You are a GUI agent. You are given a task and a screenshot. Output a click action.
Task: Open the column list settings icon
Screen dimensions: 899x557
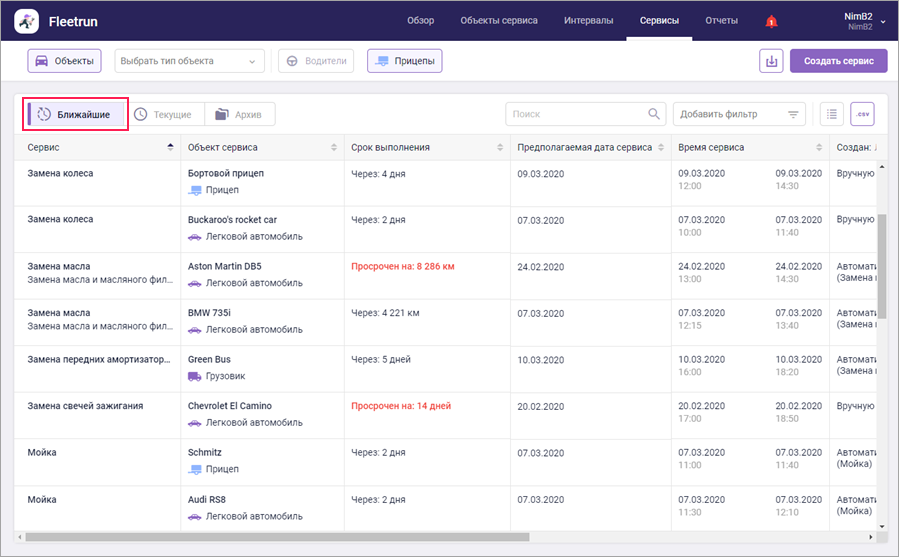click(x=831, y=114)
